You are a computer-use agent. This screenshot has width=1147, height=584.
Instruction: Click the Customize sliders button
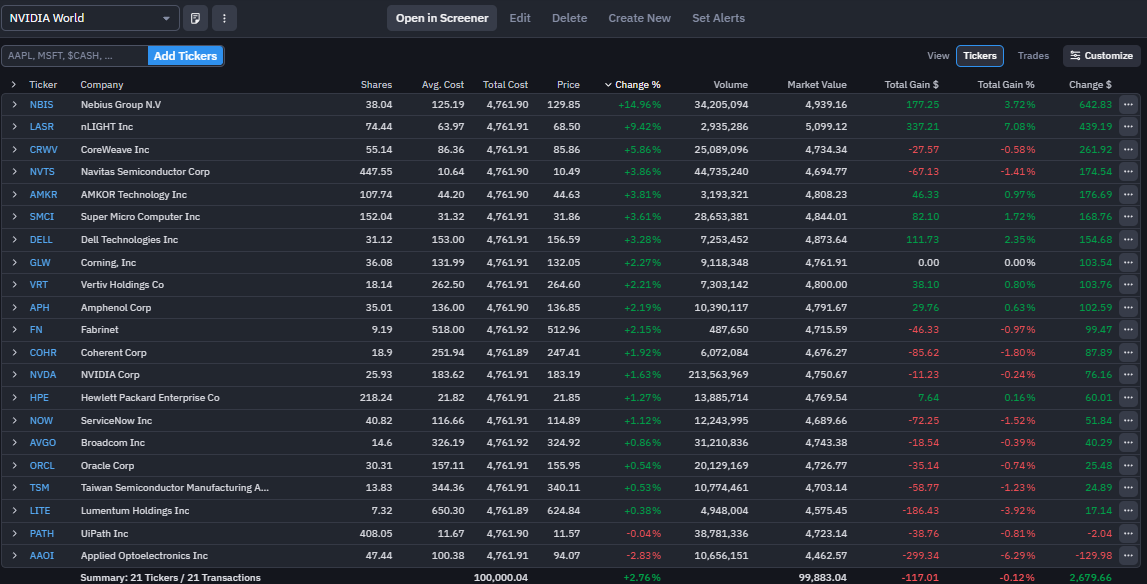coord(1100,56)
